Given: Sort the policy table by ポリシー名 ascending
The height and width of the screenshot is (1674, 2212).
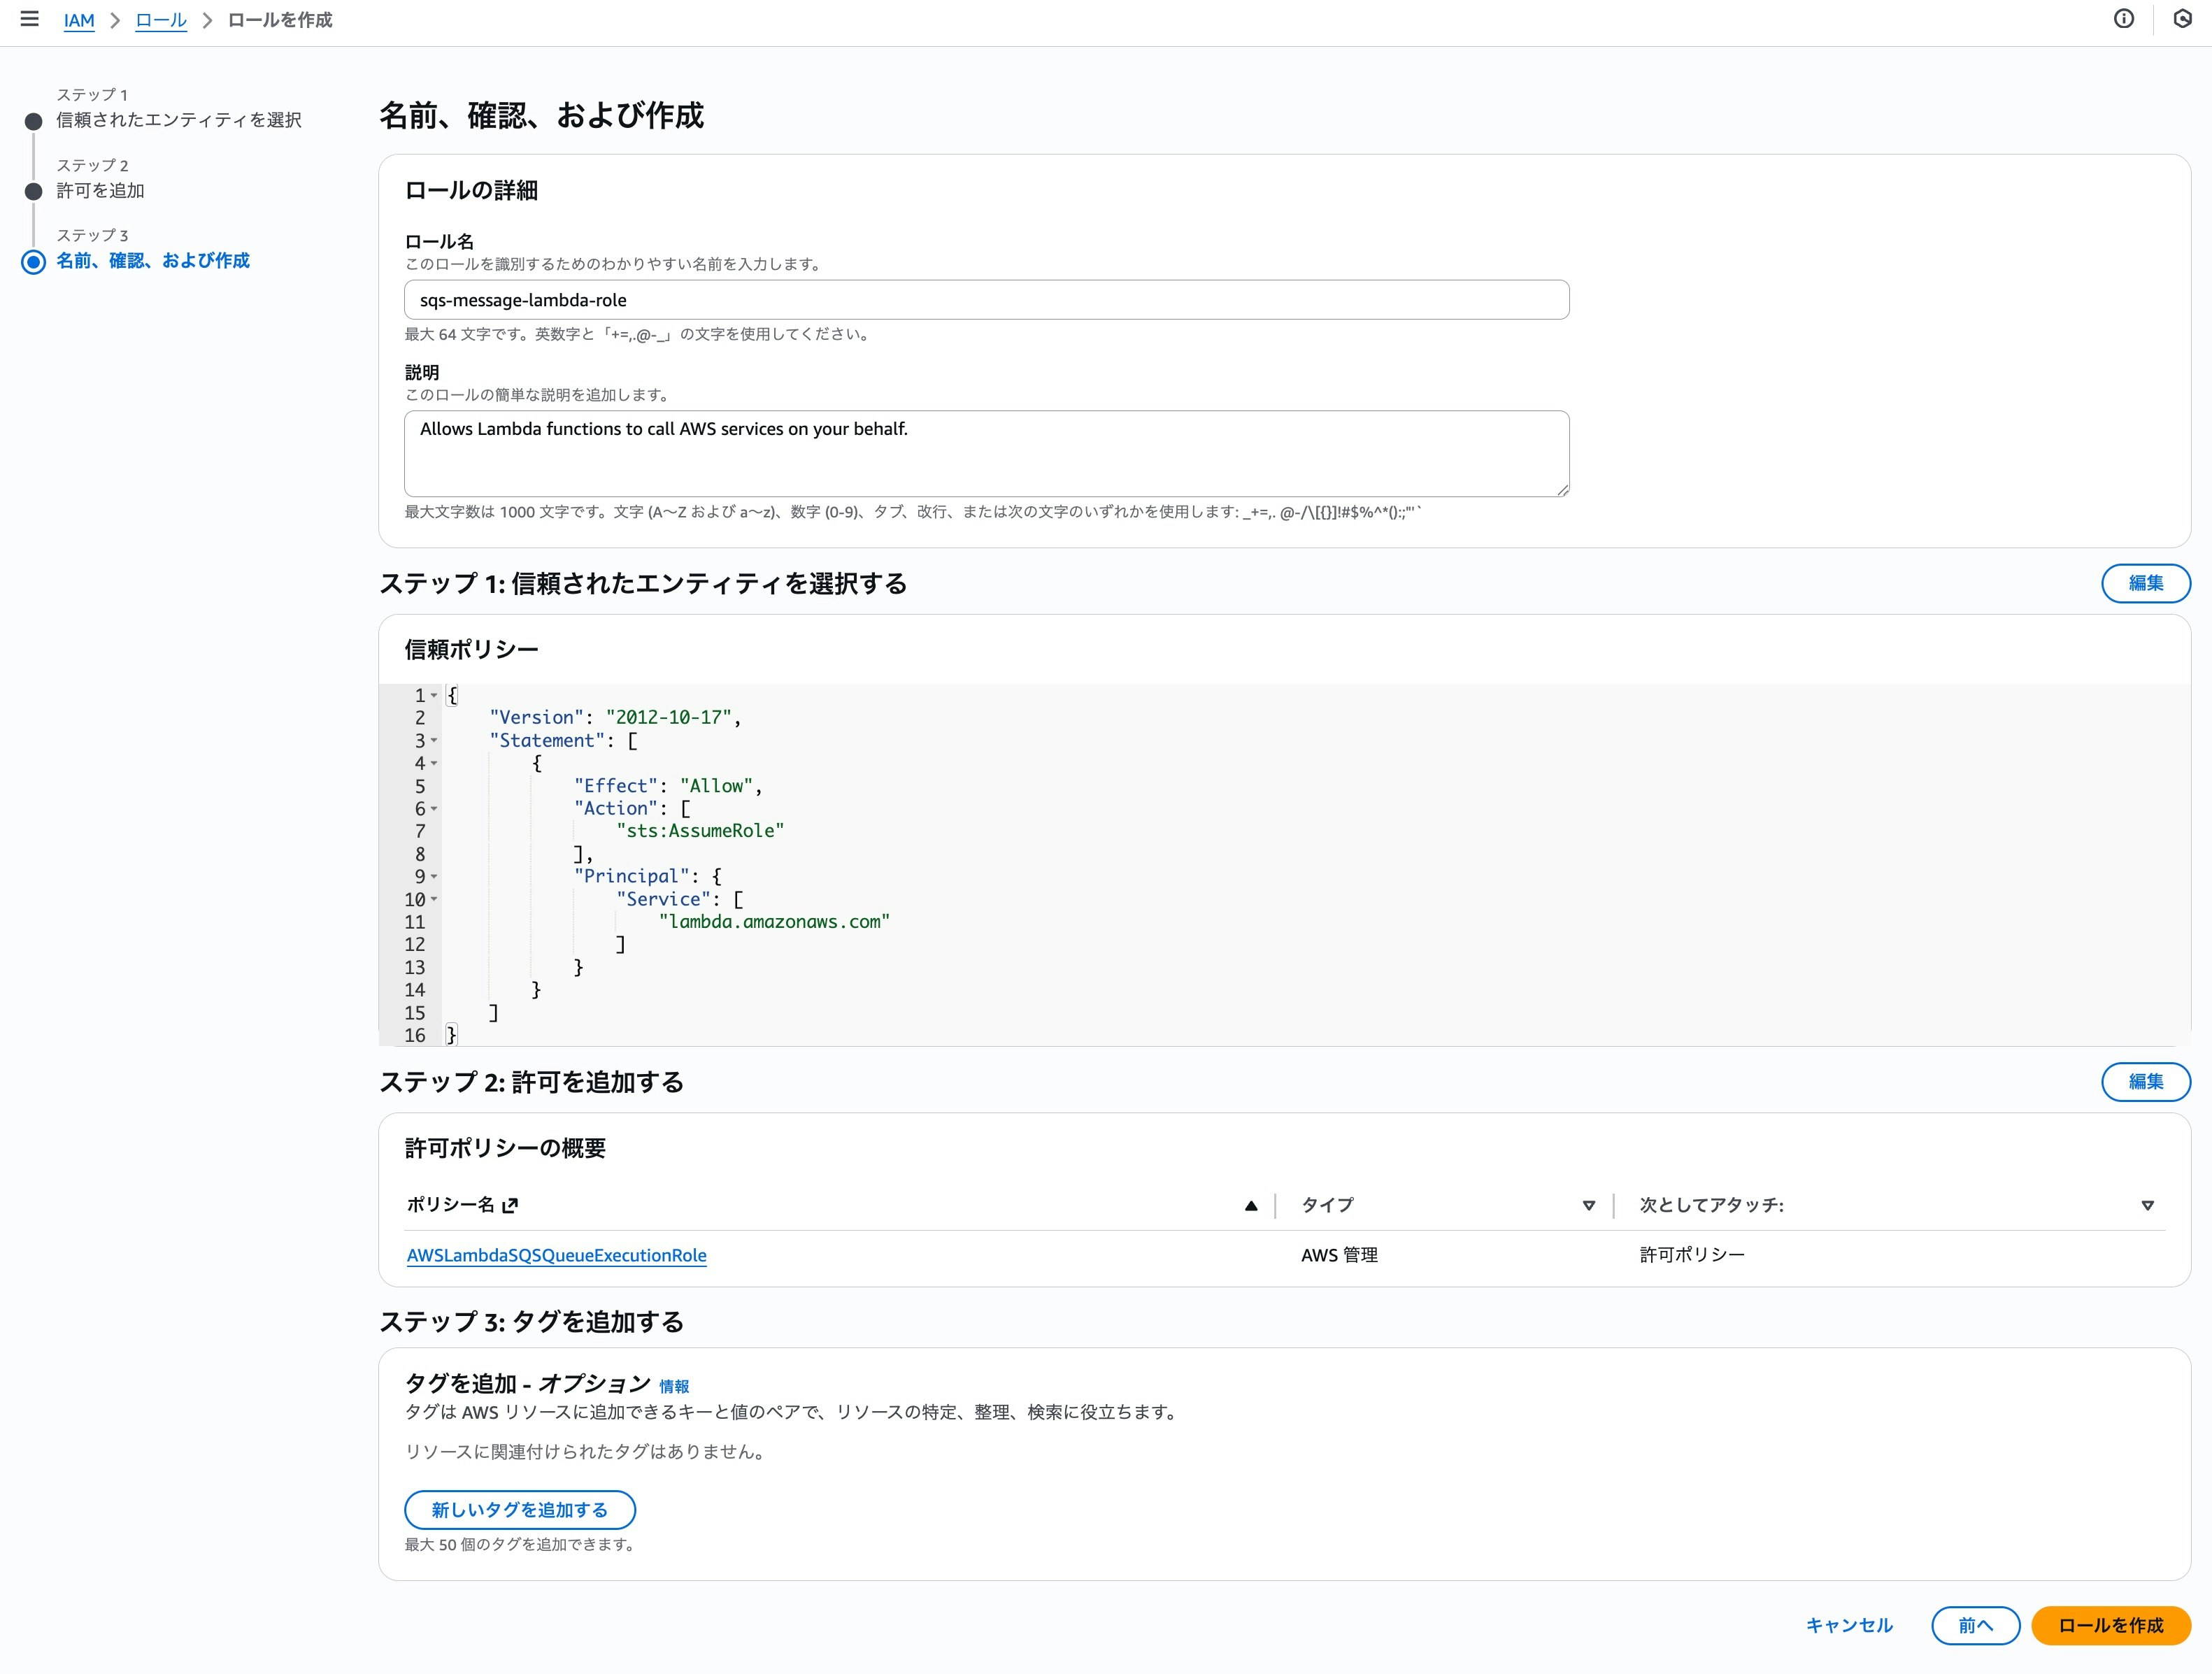Looking at the screenshot, I should pyautogui.click(x=1250, y=1206).
